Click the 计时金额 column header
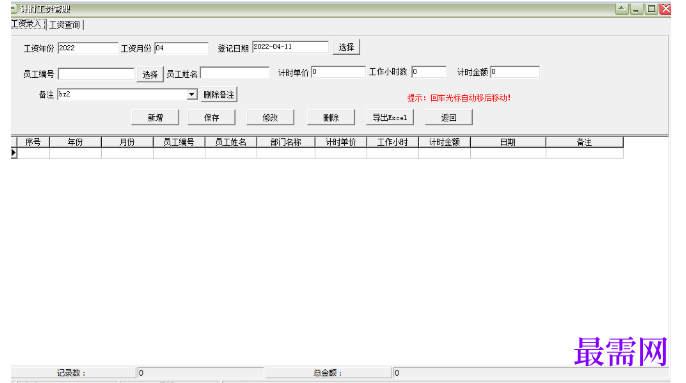This screenshot has height=383, width=686. [444, 142]
